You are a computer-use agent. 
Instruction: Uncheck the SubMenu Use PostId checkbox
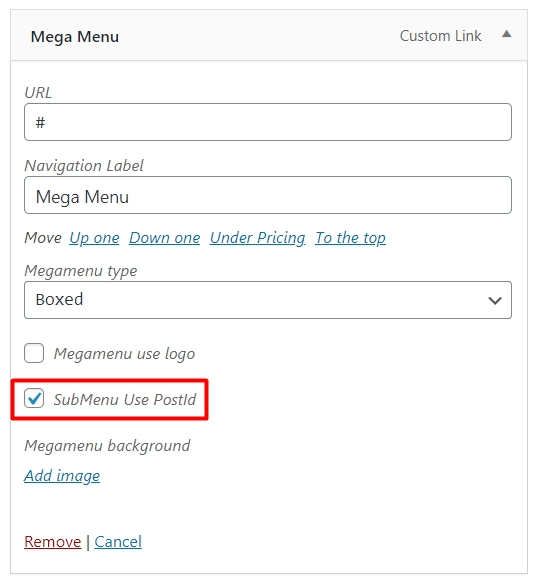tap(34, 398)
